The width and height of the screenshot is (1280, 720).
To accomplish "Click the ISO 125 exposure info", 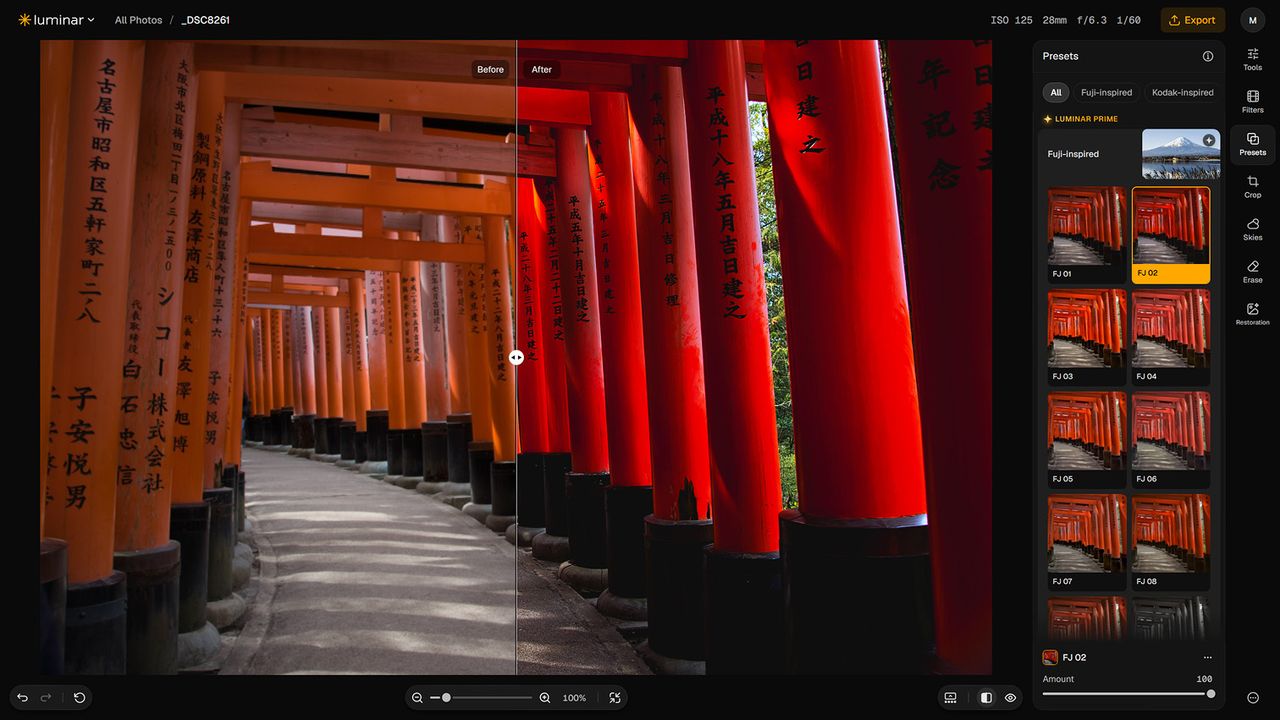I will pyautogui.click(x=1011, y=20).
